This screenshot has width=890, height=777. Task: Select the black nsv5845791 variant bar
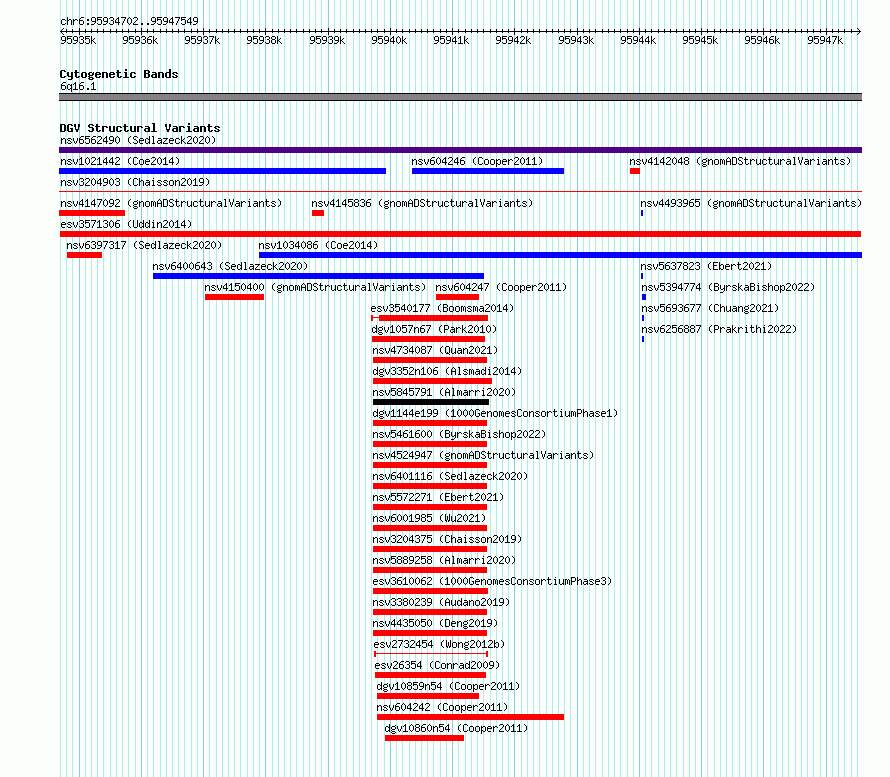[431, 402]
